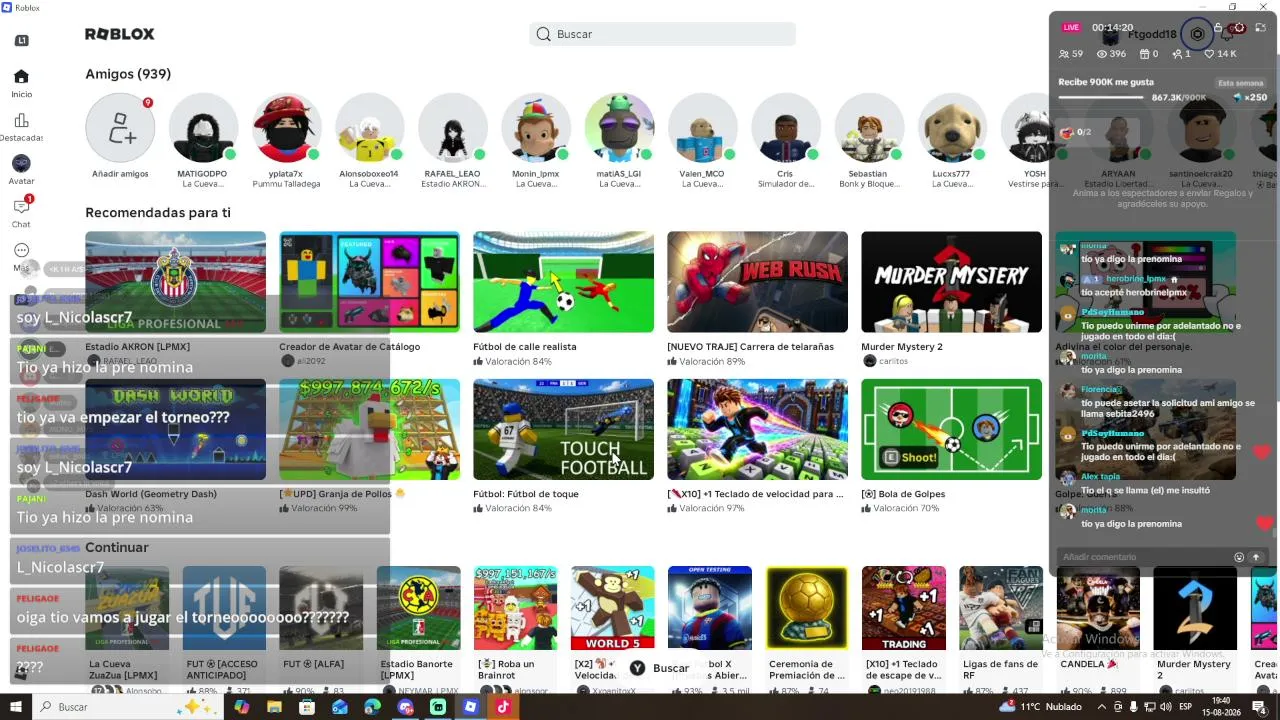Open Valen_MCO friend avatar
The height and width of the screenshot is (720, 1280).
(x=702, y=128)
